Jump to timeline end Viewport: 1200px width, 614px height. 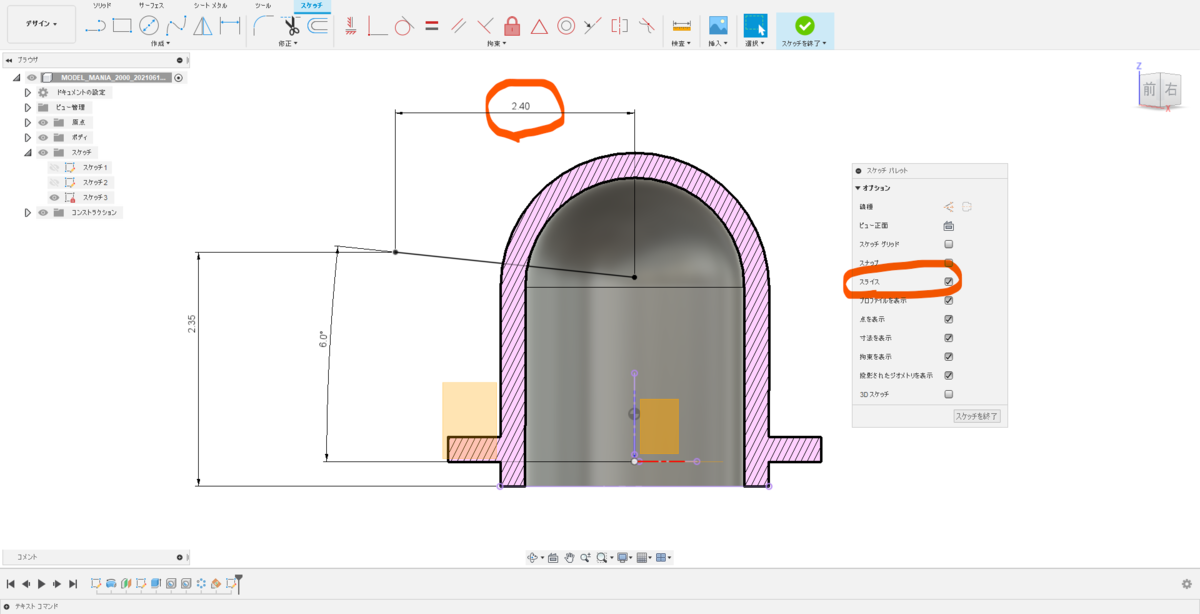pyautogui.click(x=73, y=583)
